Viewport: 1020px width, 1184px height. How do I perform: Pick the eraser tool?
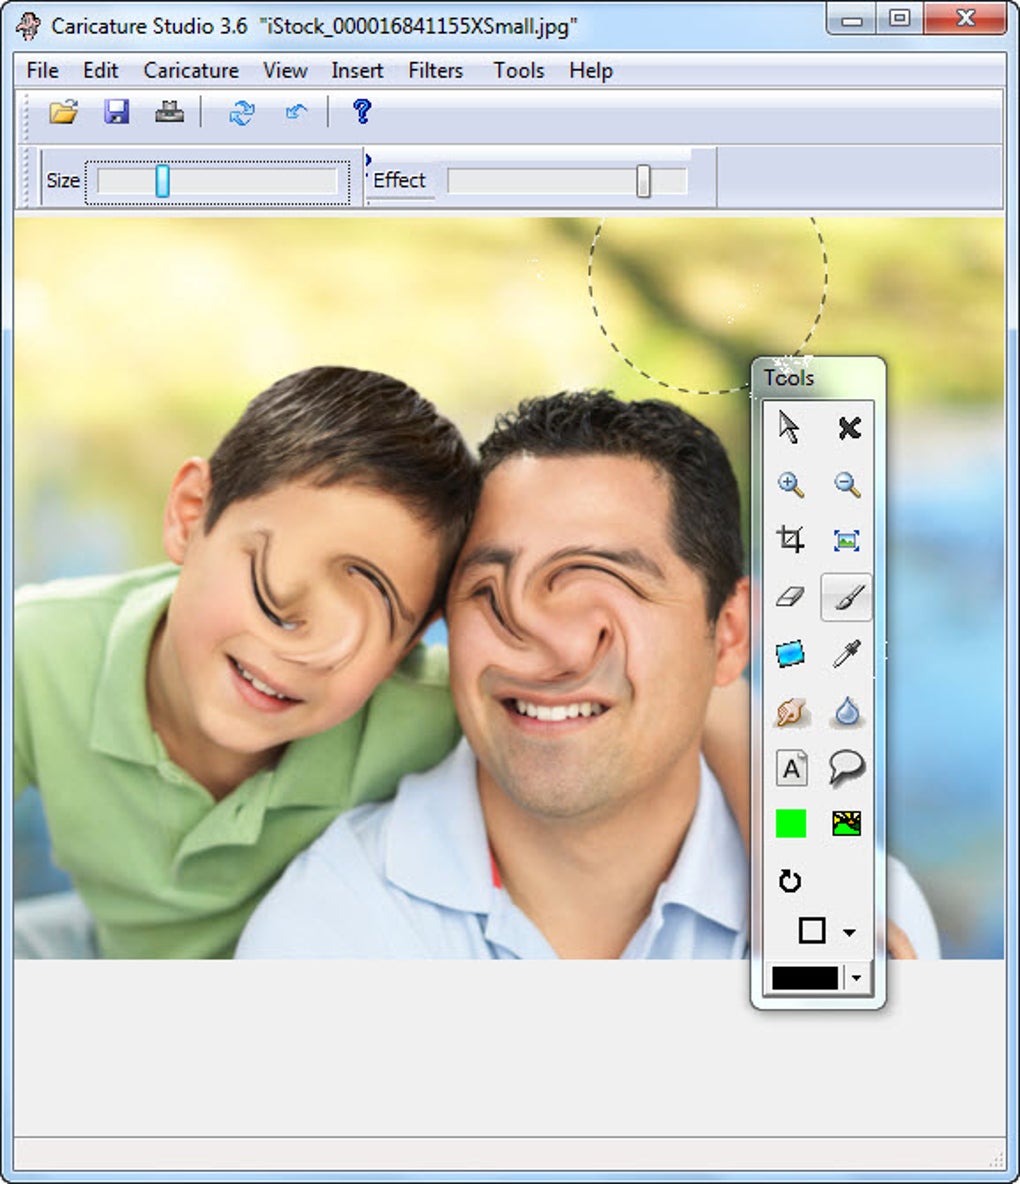(790, 597)
